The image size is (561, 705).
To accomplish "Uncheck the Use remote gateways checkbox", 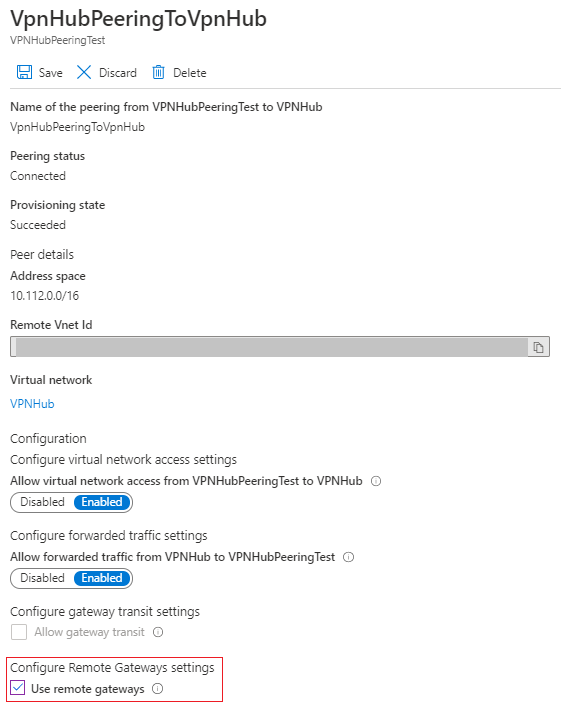I will tap(18, 688).
